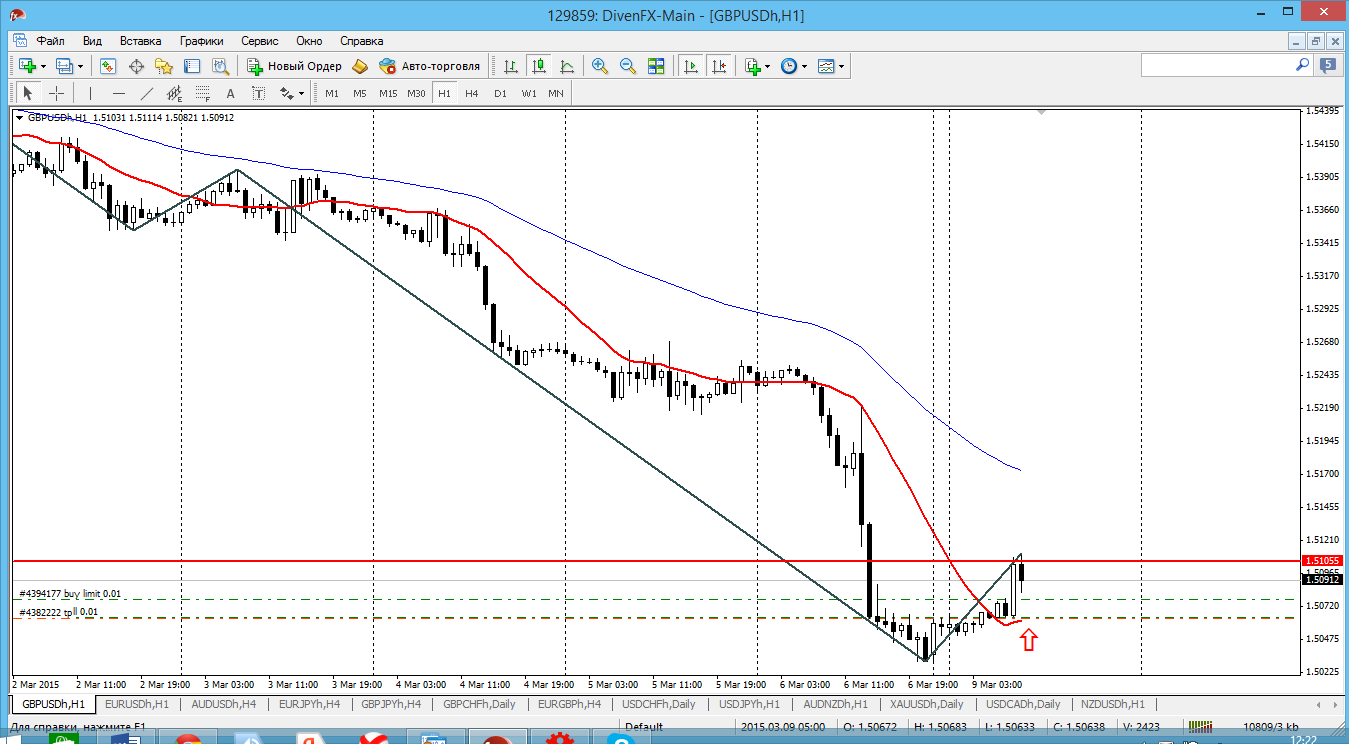Screen dimensions: 1353x744
Task: Switch to MN timeframe
Action: 556,93
